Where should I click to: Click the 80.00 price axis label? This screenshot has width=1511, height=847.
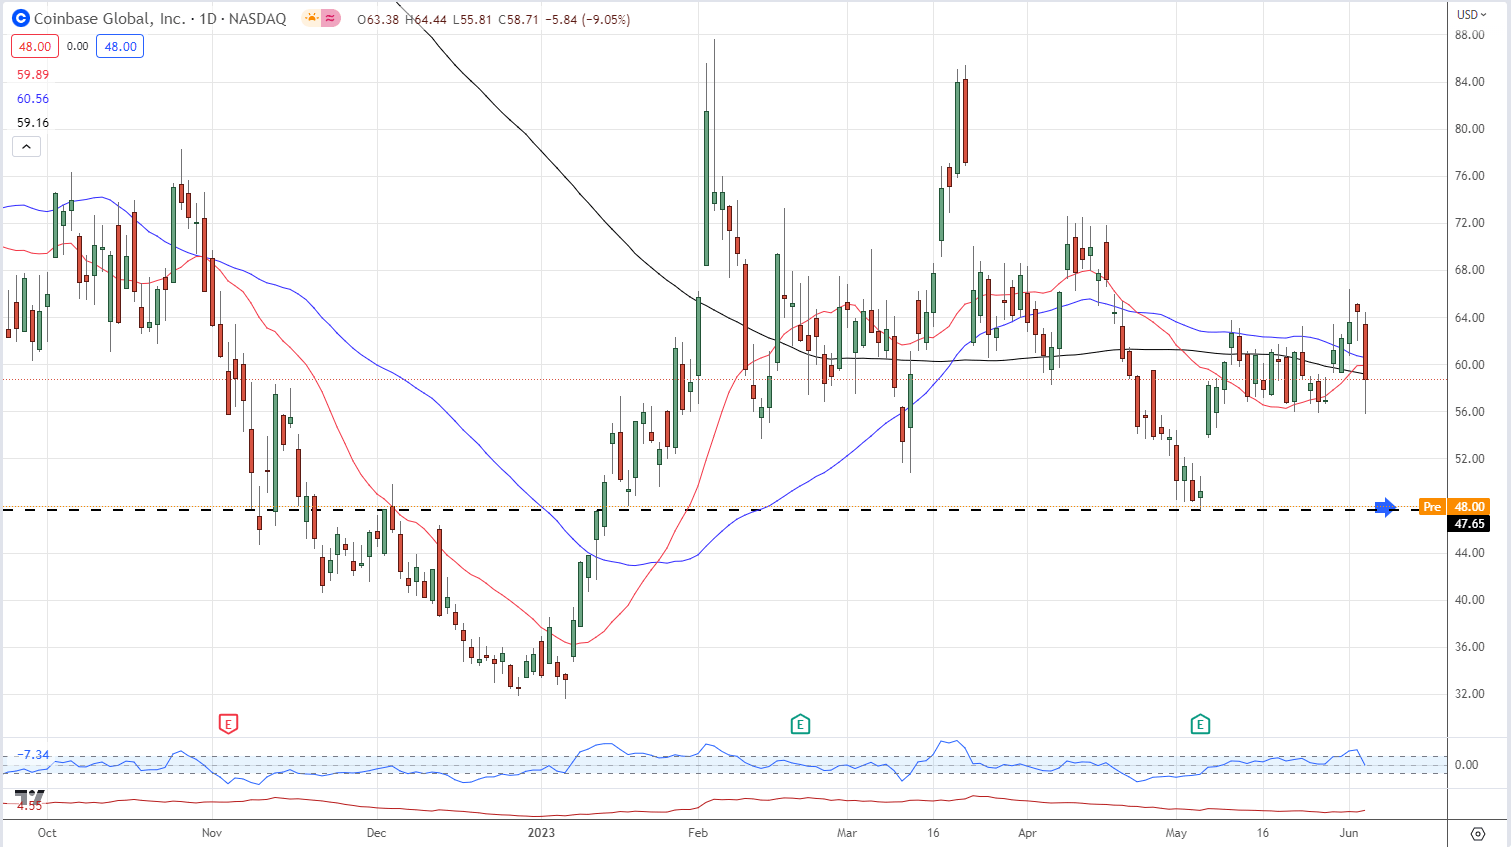(x=1470, y=129)
